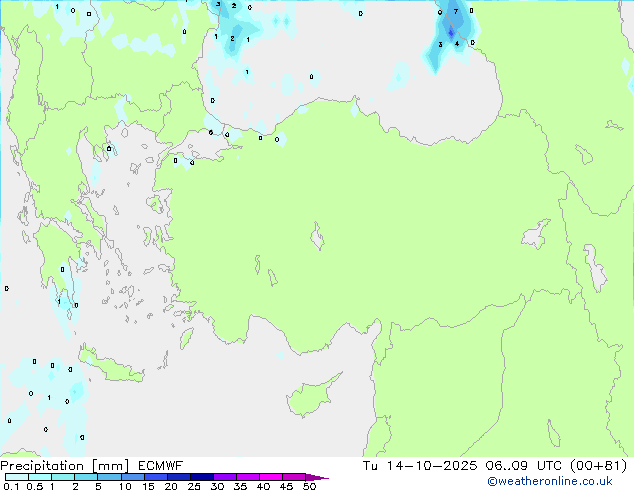Click the 45–50 mm legend color swatch
The width and height of the screenshot is (634, 490).
[294, 477]
